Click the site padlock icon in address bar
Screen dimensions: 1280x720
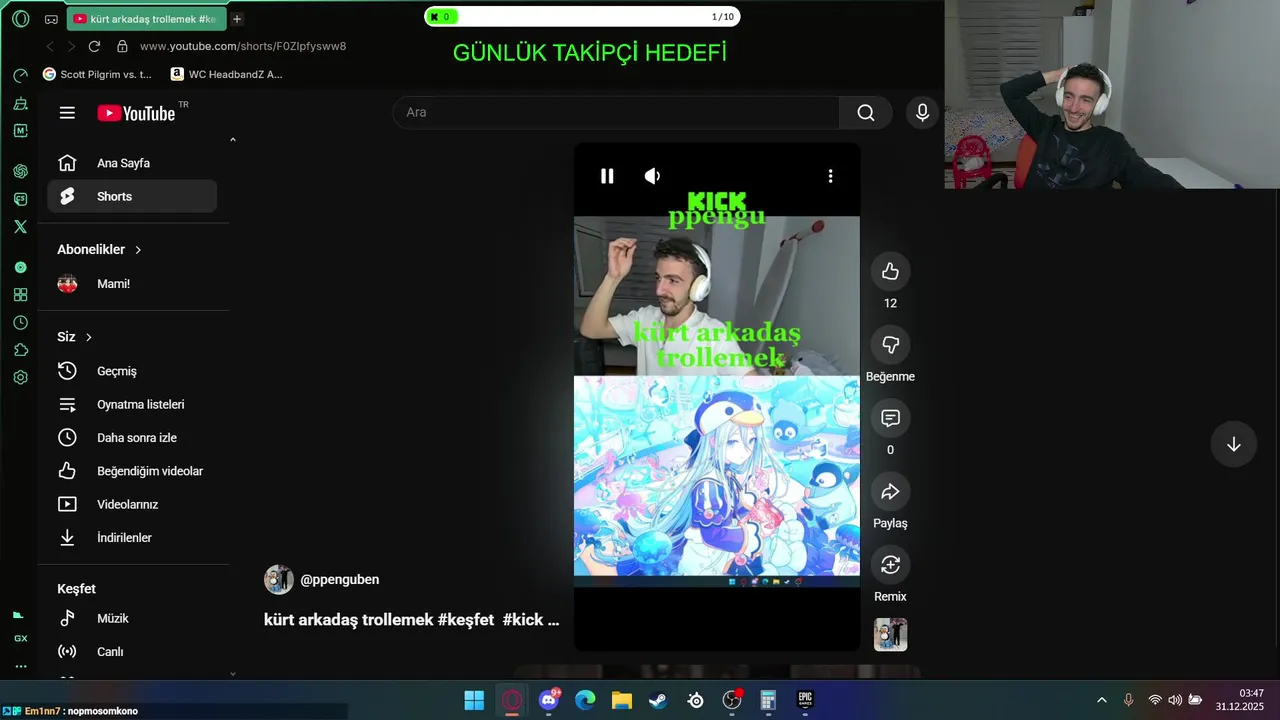coord(122,46)
